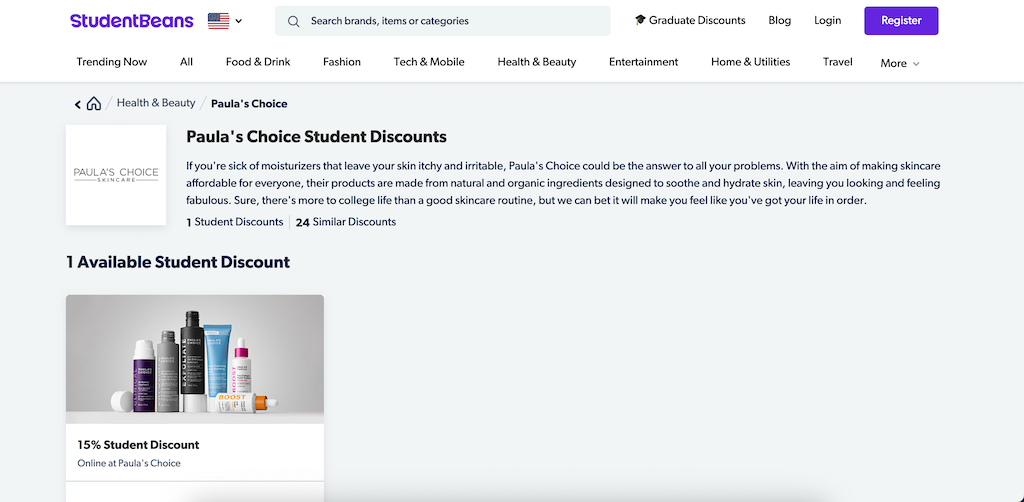Viewport: 1024px width, 502px height.
Task: Click the search magnifier icon
Action: 294,21
